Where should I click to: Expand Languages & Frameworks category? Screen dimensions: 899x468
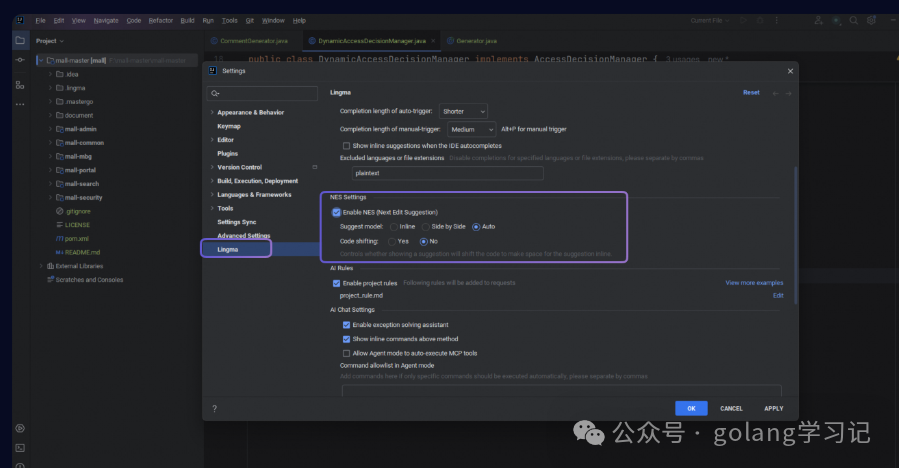(212, 195)
